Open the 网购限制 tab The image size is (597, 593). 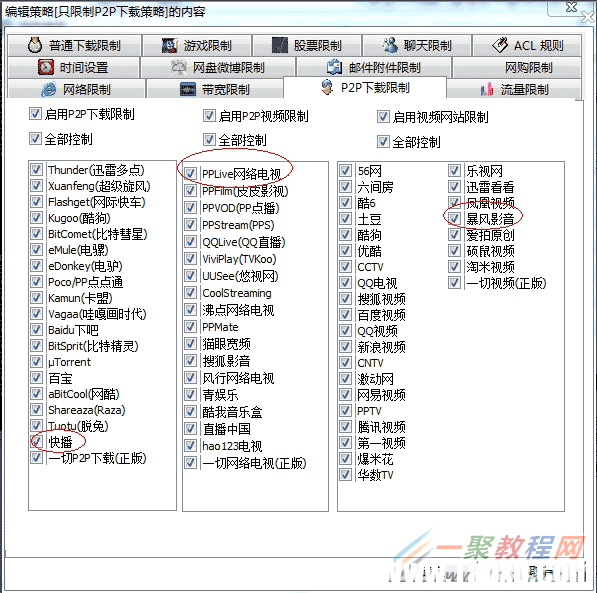tap(517, 67)
